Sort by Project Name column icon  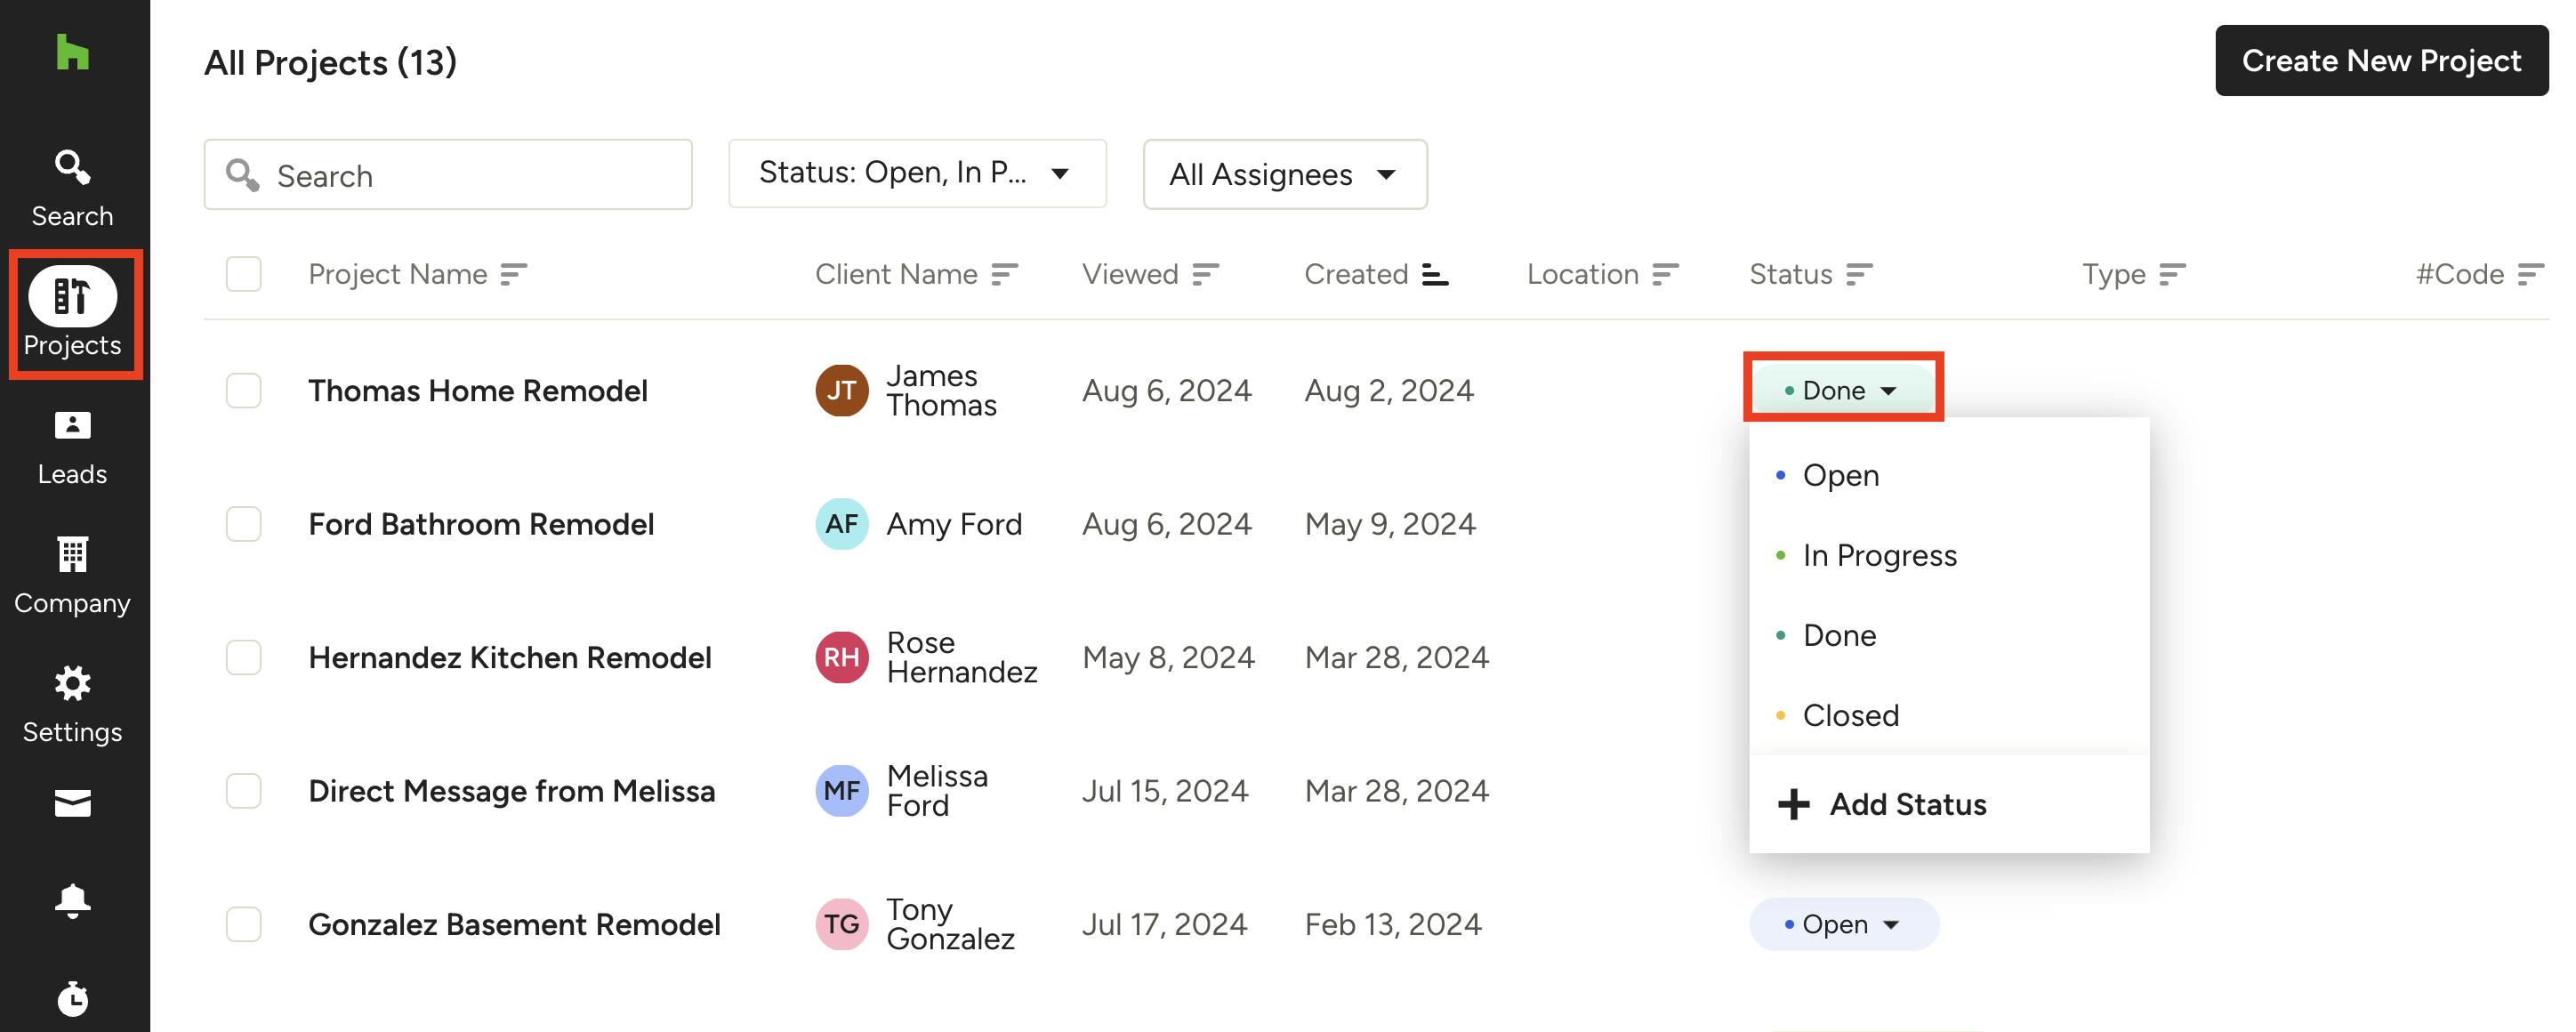tap(514, 274)
